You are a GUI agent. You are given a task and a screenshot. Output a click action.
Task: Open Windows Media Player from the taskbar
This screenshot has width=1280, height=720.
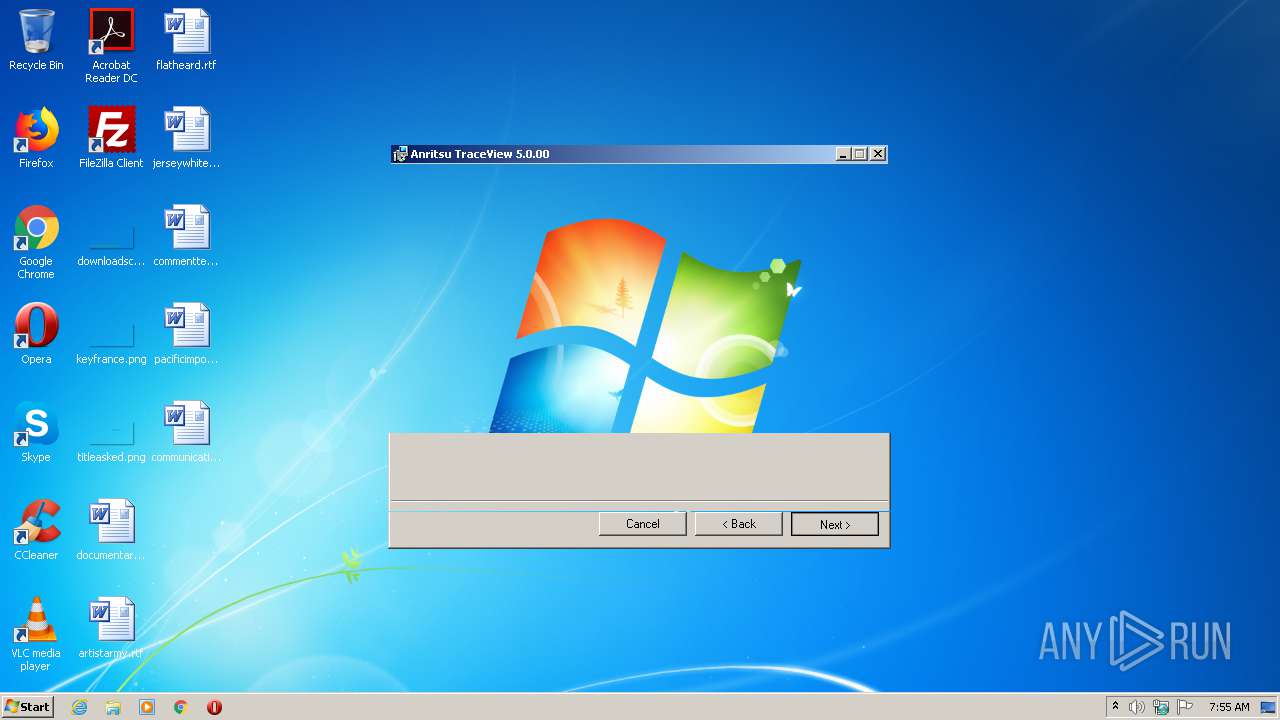point(147,707)
